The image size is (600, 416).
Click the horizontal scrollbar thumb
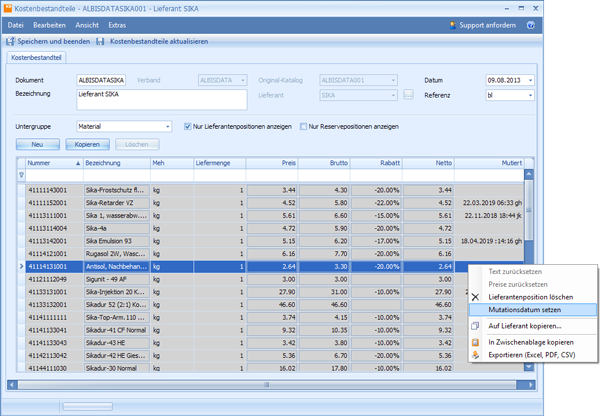click(x=267, y=385)
